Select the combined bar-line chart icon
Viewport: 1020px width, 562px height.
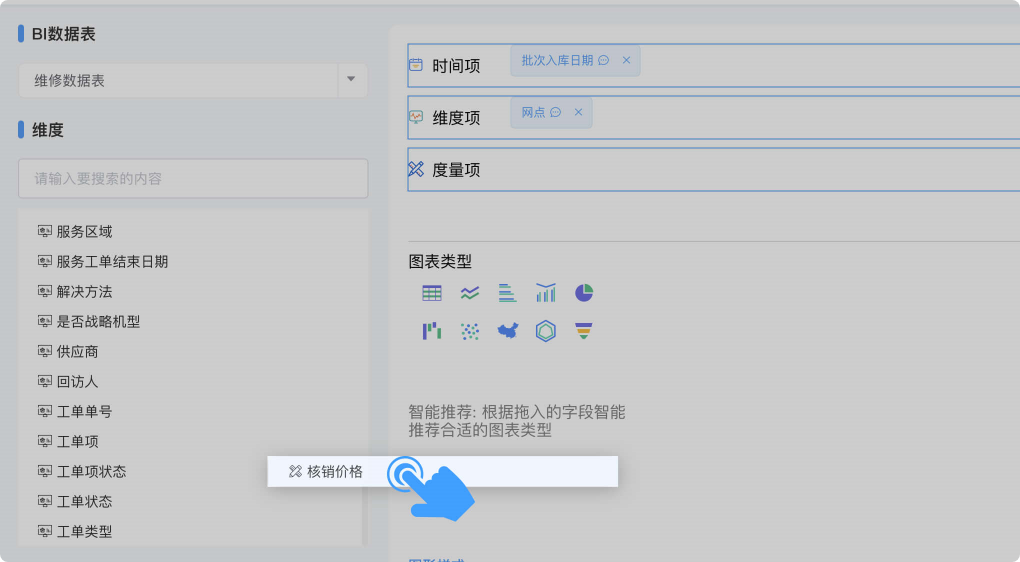pos(546,293)
